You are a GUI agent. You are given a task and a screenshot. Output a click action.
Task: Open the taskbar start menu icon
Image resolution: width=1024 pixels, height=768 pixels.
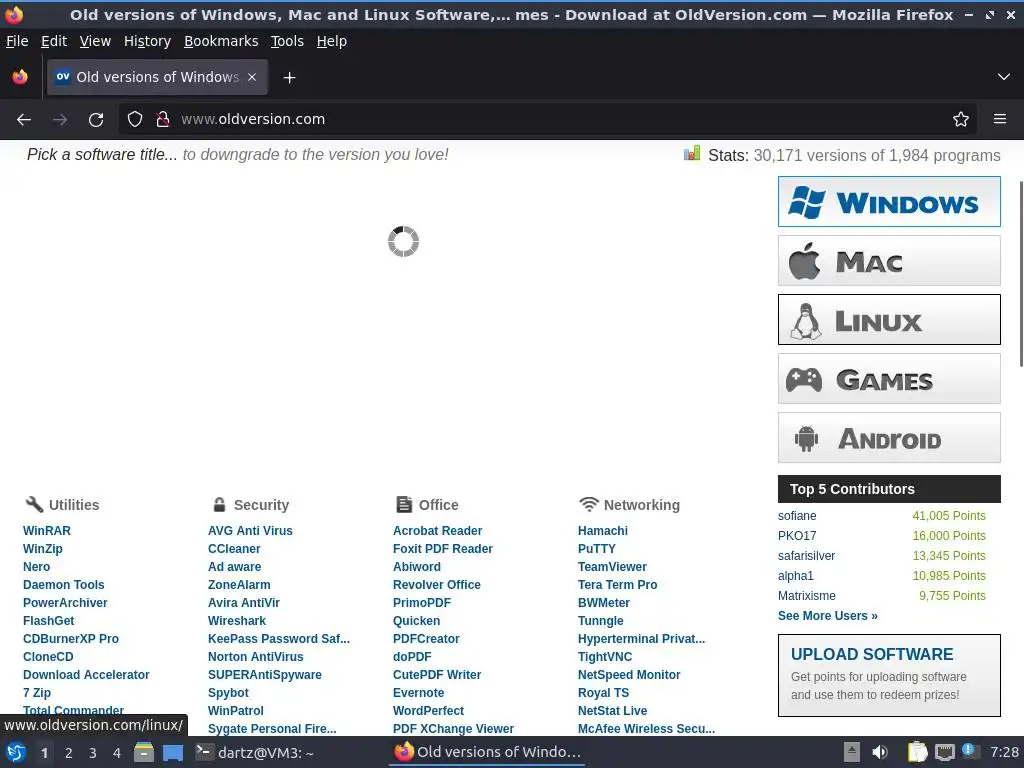[16, 752]
